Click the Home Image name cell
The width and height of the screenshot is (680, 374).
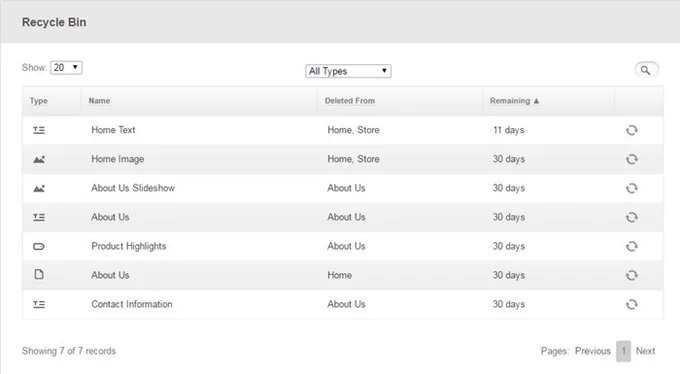[x=118, y=159]
